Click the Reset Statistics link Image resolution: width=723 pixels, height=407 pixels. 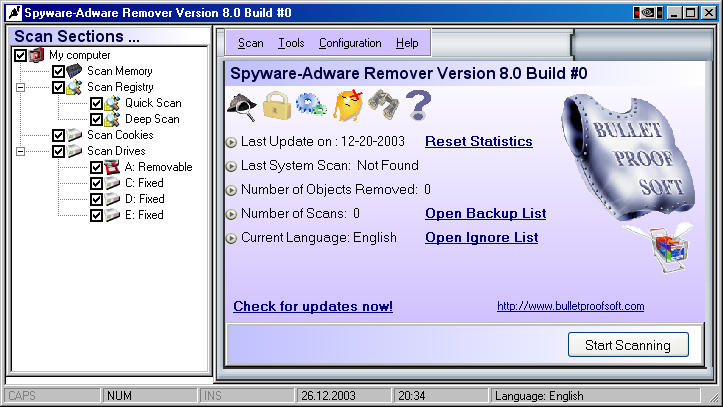tap(479, 142)
